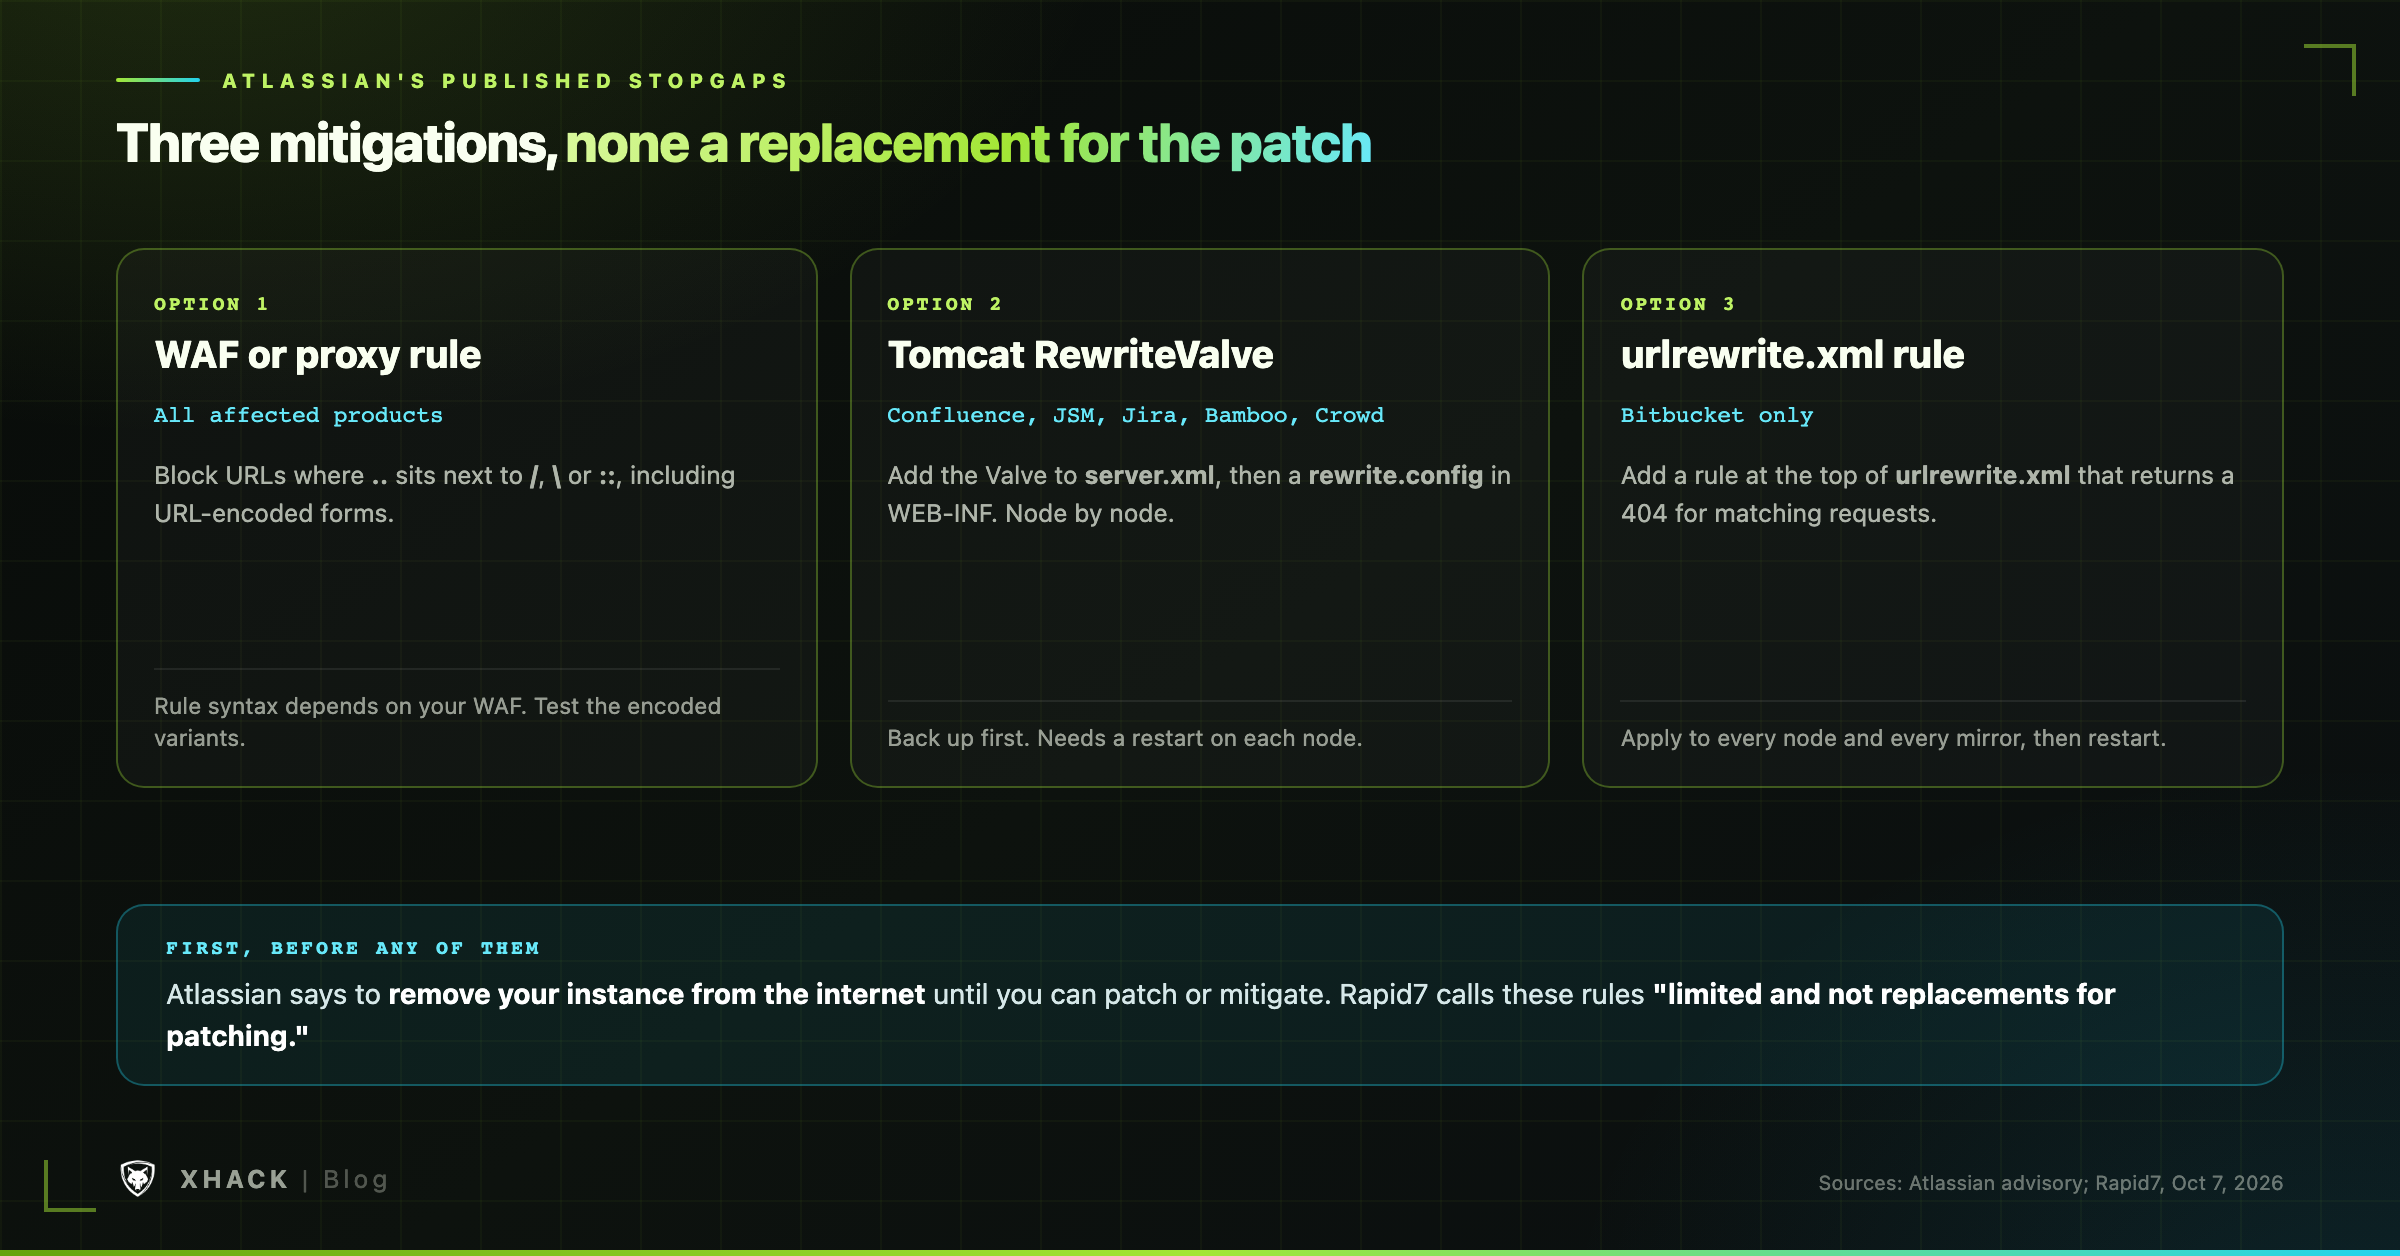Click the OPTION 2 label
This screenshot has height=1256, width=2400.
point(944,304)
